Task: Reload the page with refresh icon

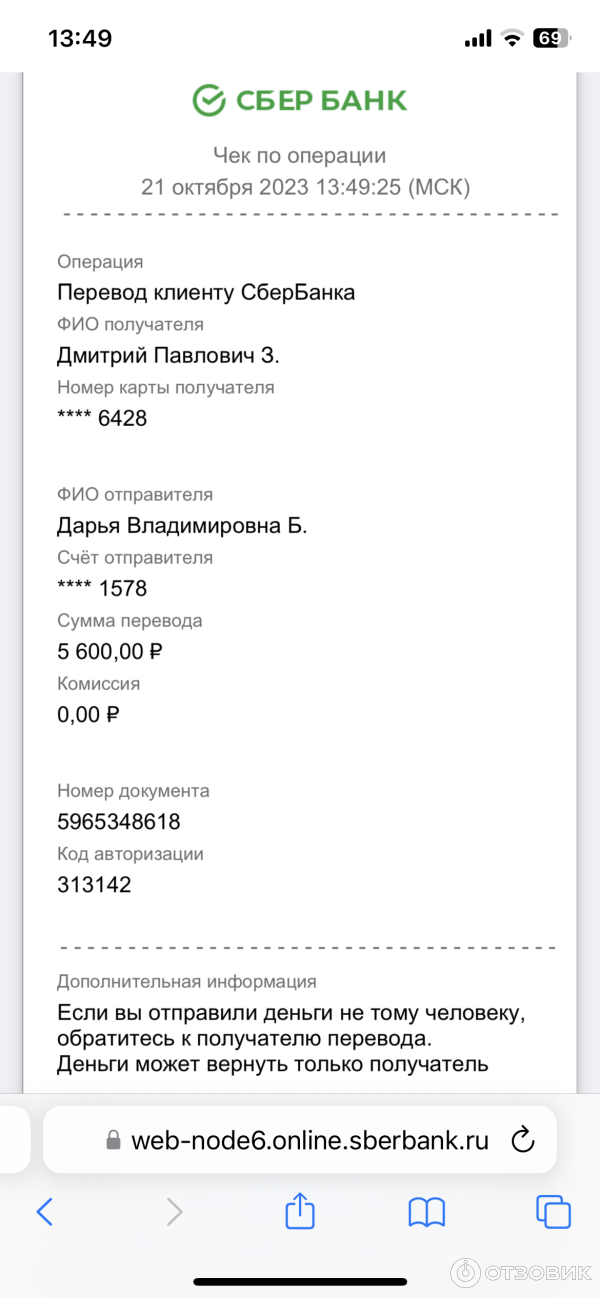Action: tap(522, 1140)
